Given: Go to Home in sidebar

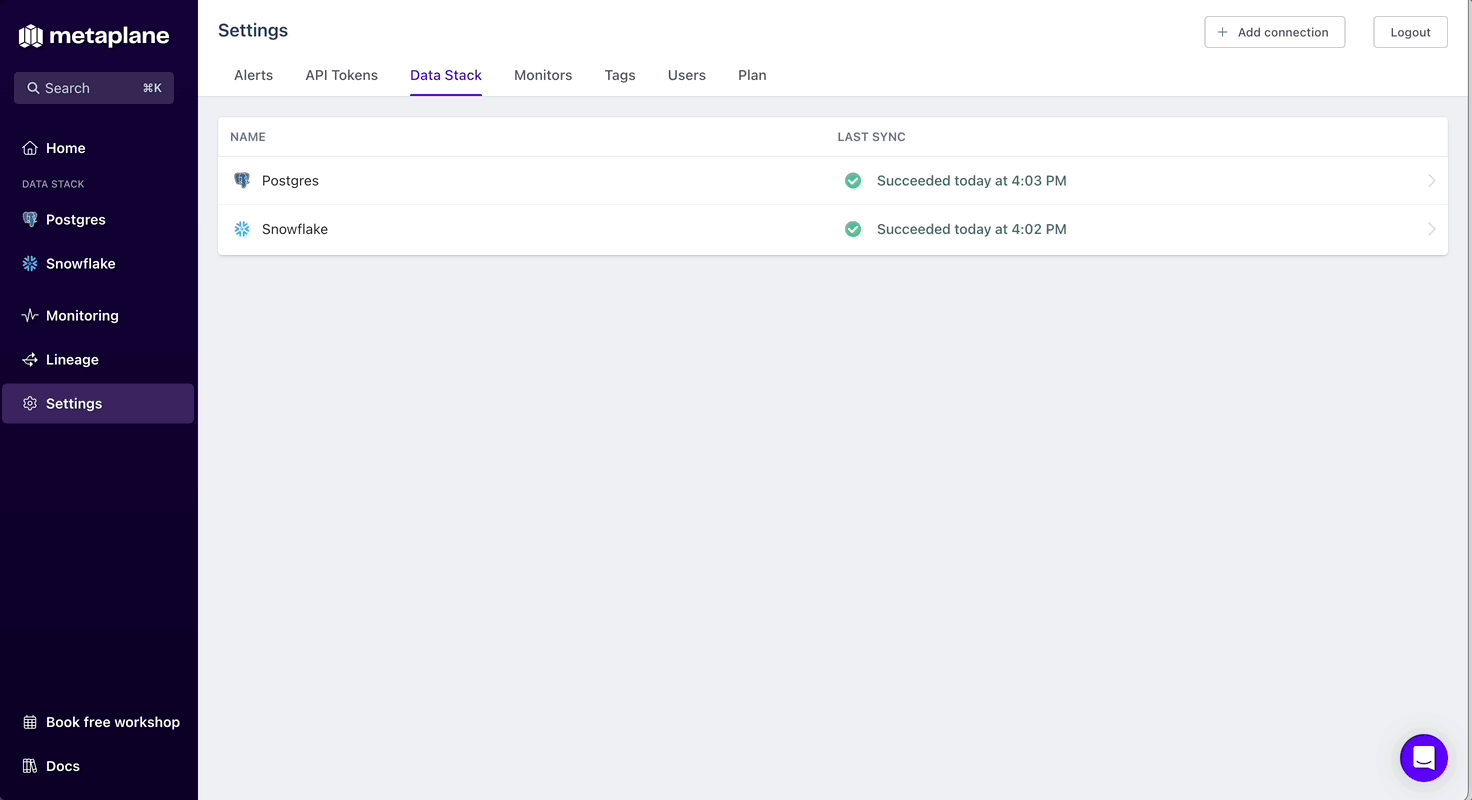Looking at the screenshot, I should click(x=98, y=148).
